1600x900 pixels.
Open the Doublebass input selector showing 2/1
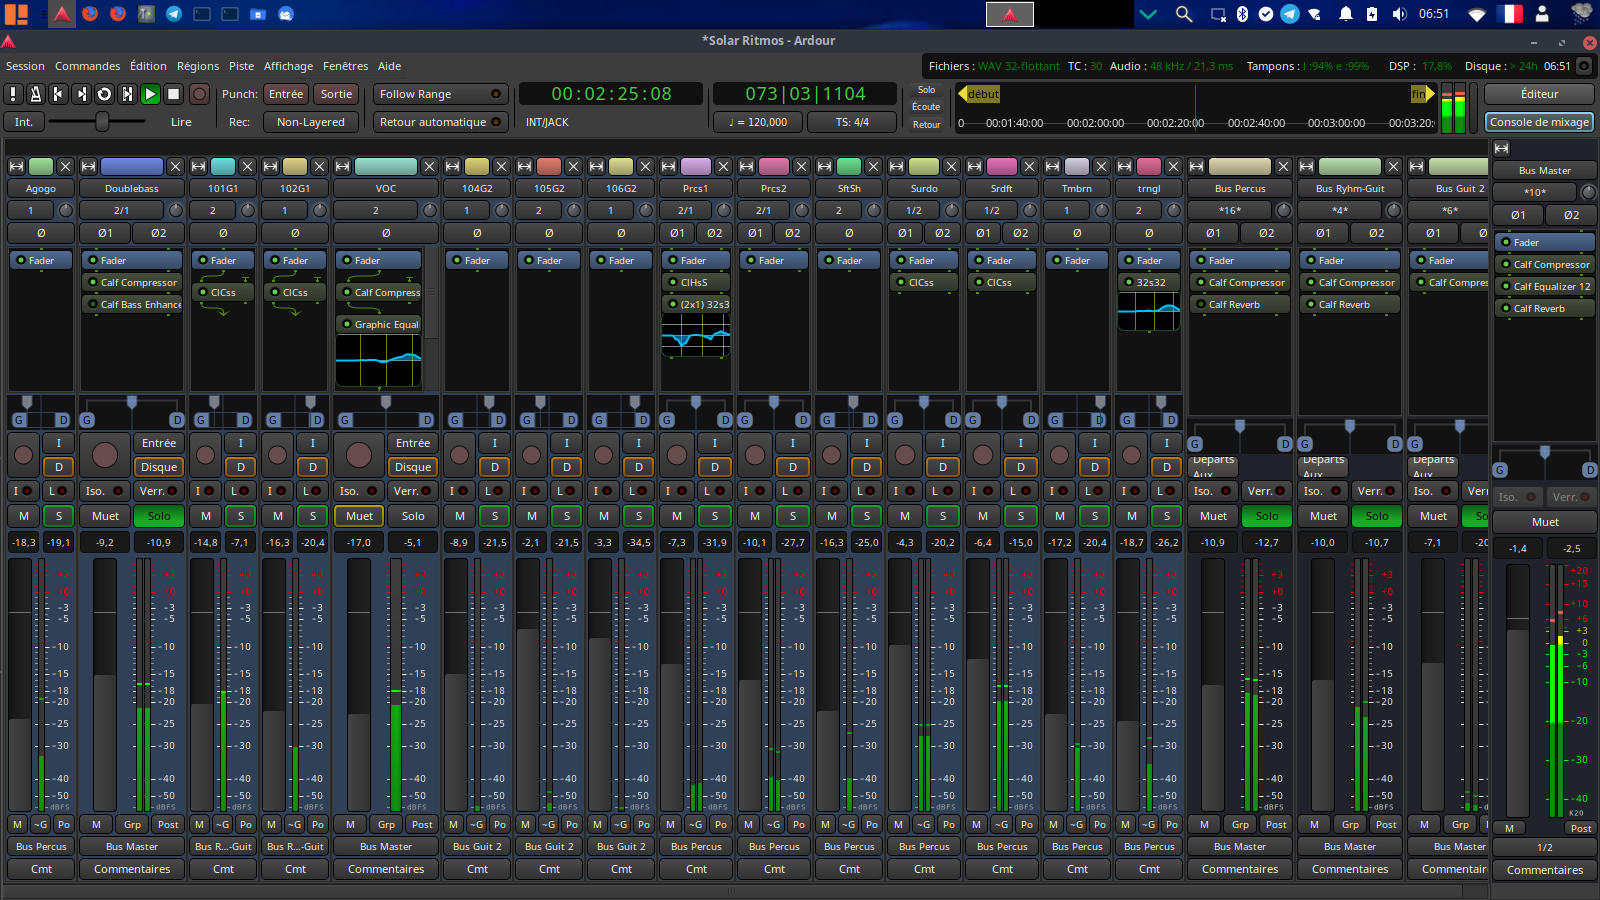121,210
